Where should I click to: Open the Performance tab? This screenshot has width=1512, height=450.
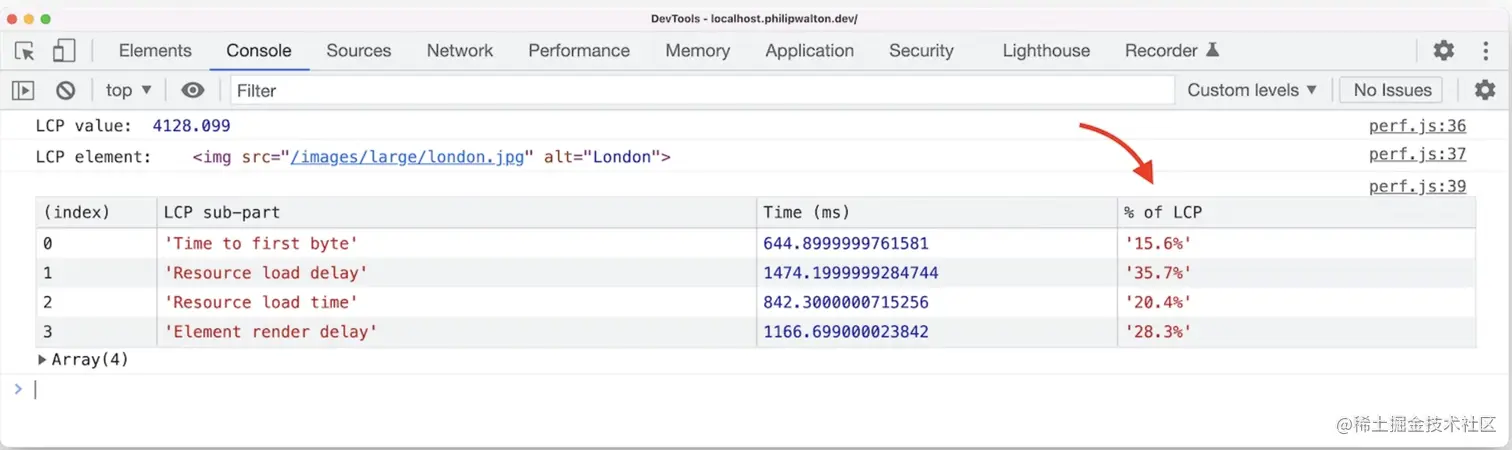579,51
